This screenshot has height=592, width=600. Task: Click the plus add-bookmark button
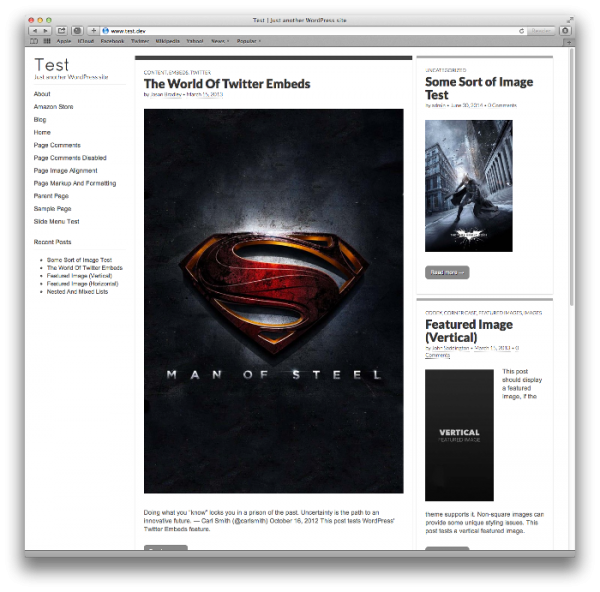pyautogui.click(x=93, y=31)
